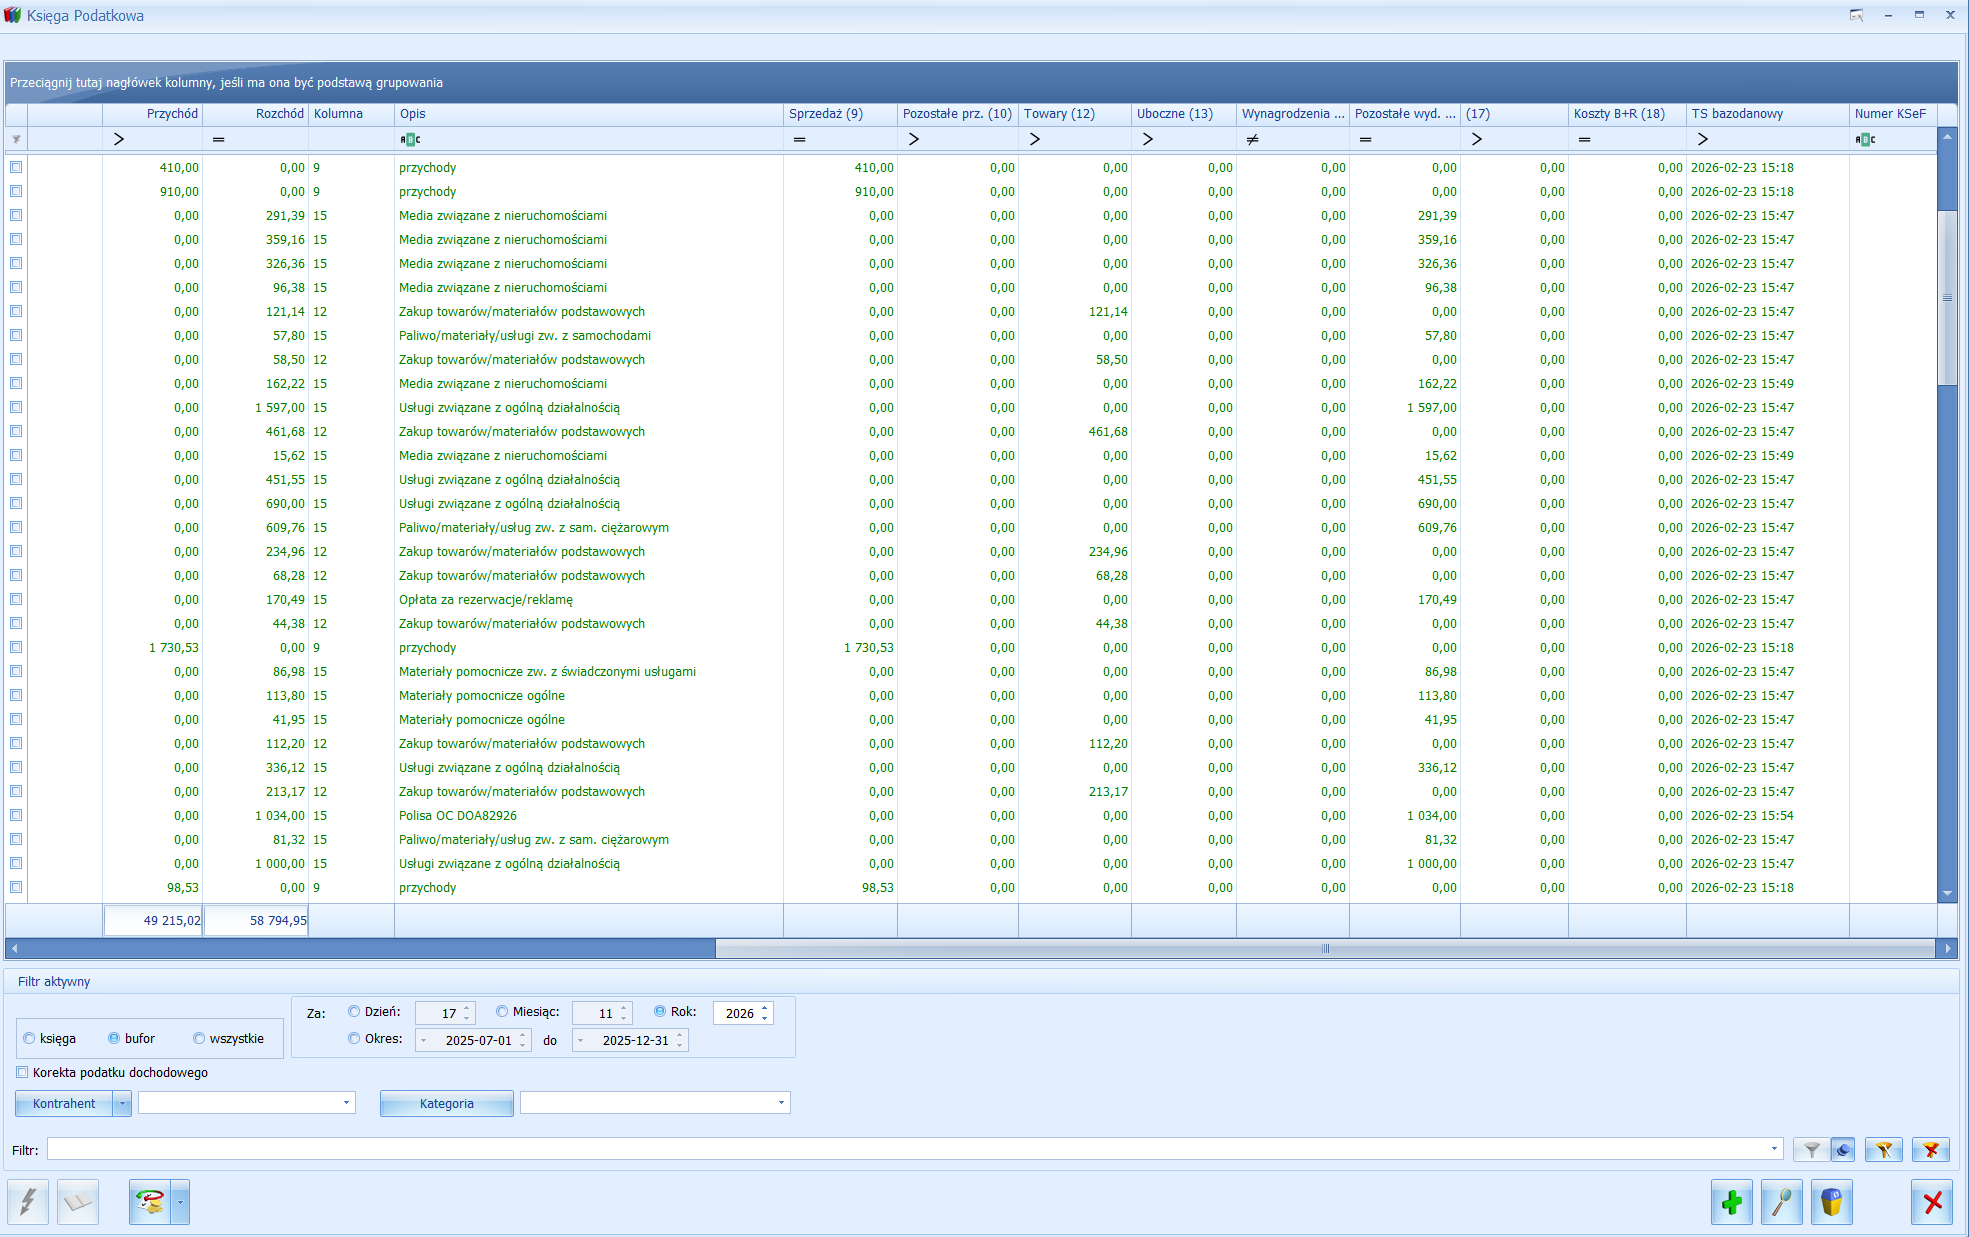This screenshot has height=1237, width=1969.
Task: Click the clear filter icon with red X
Action: [1930, 1150]
